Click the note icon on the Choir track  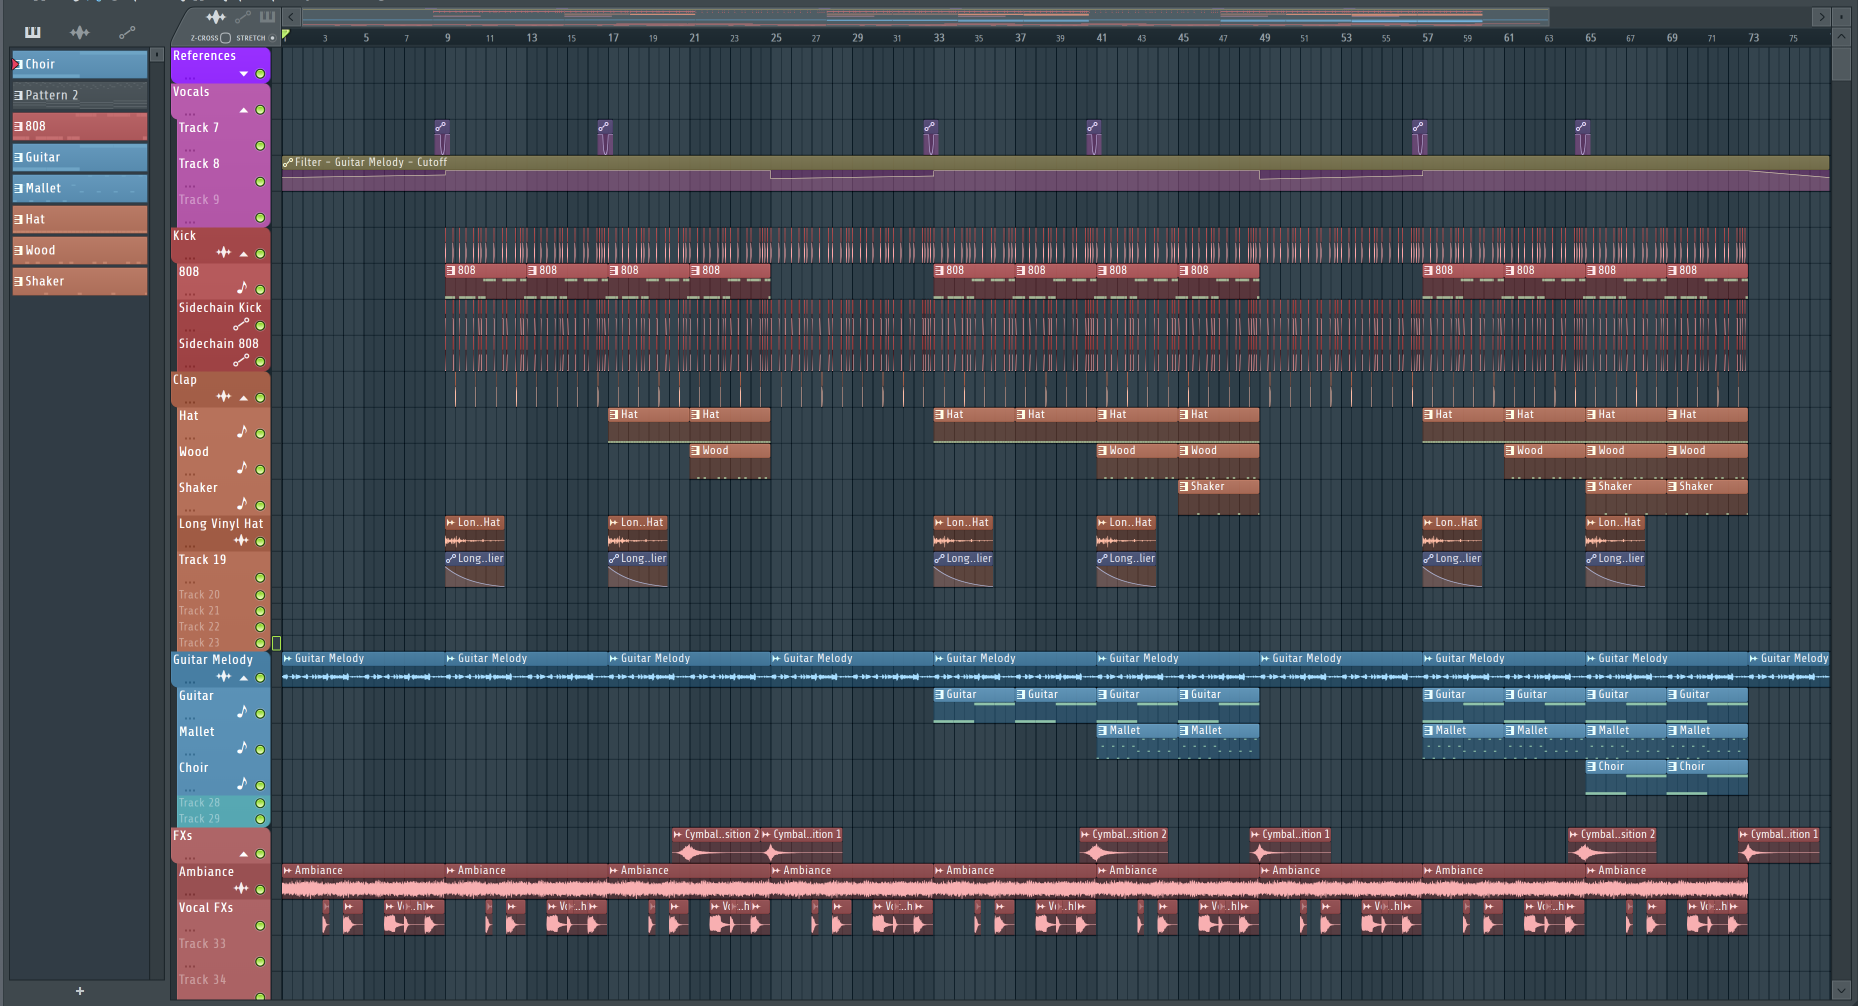[x=241, y=784]
